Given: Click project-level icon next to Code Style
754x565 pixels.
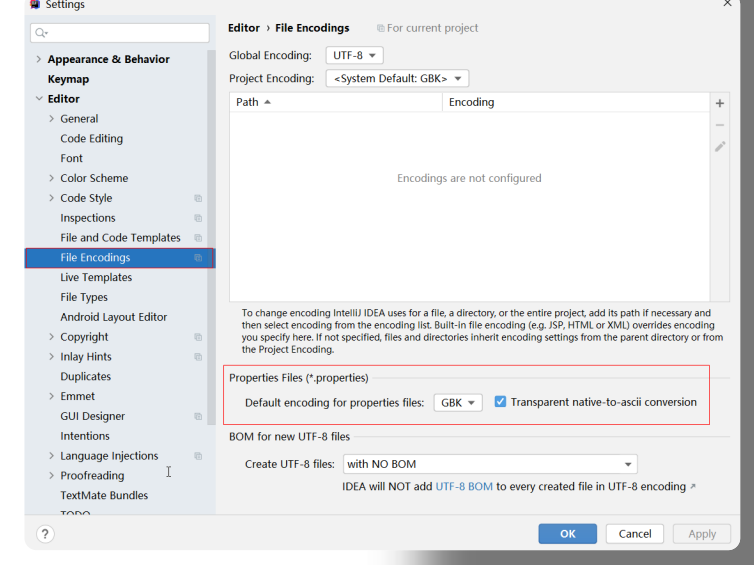Looking at the screenshot, I should coord(198,198).
